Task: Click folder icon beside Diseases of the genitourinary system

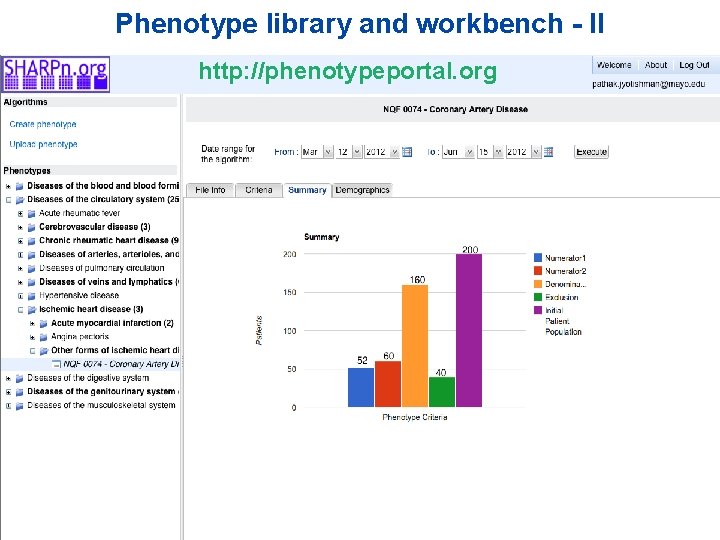Action: coord(20,392)
